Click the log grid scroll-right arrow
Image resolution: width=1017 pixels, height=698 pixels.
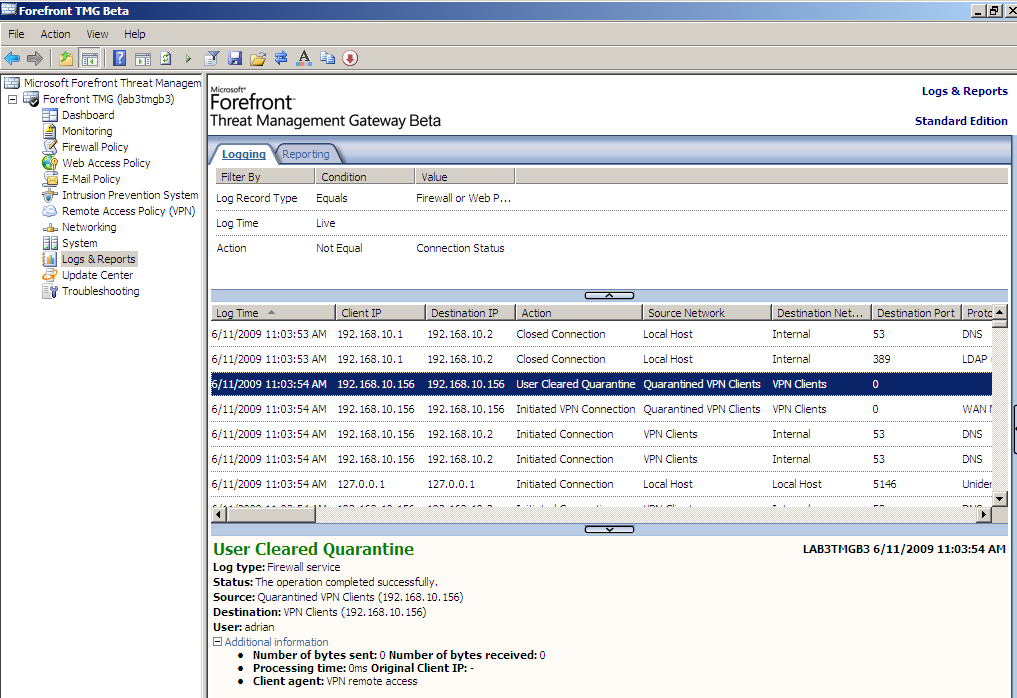click(985, 514)
